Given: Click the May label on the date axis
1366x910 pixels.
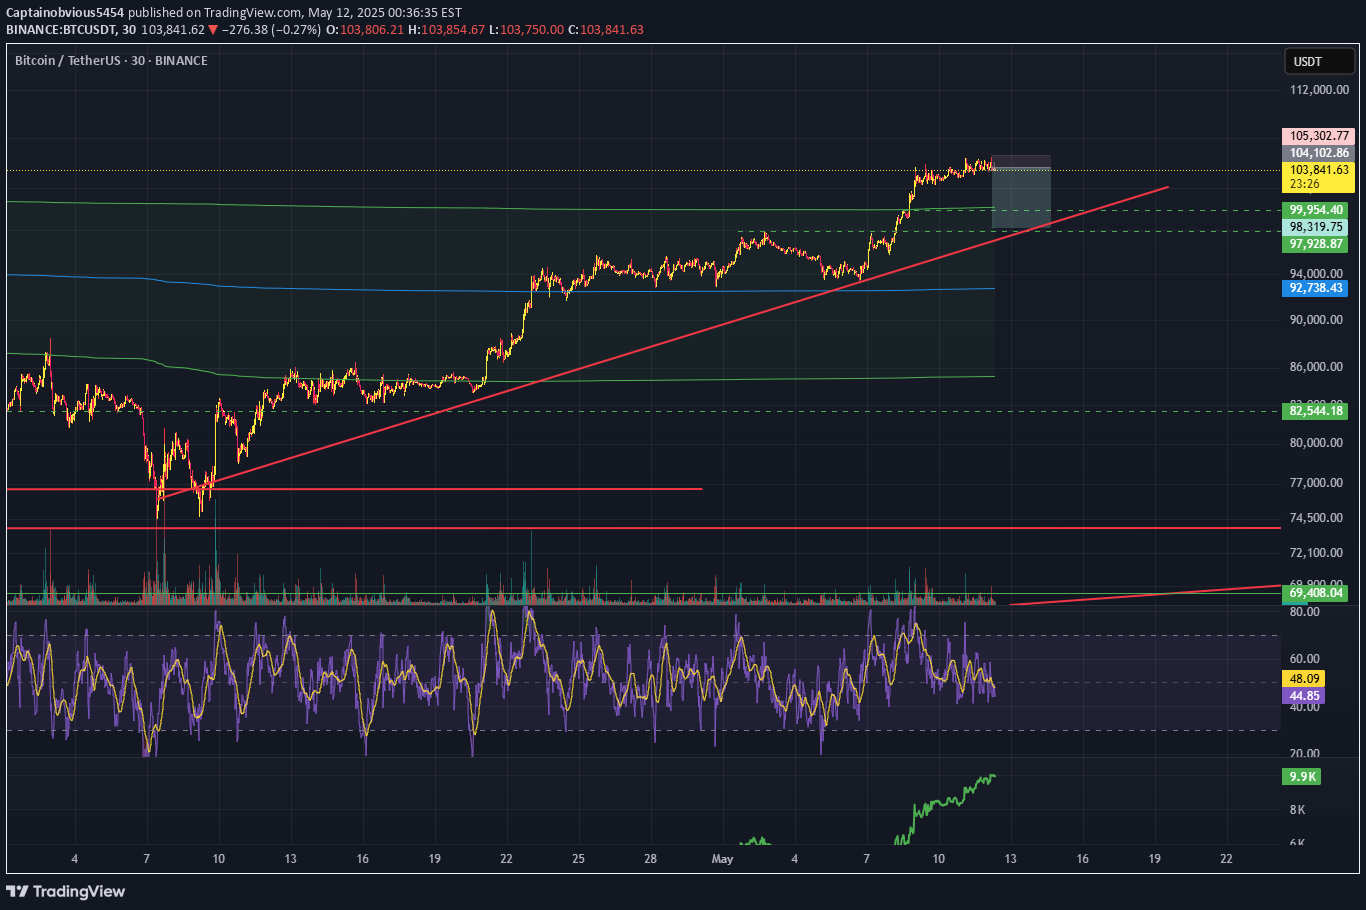Looking at the screenshot, I should [x=721, y=859].
